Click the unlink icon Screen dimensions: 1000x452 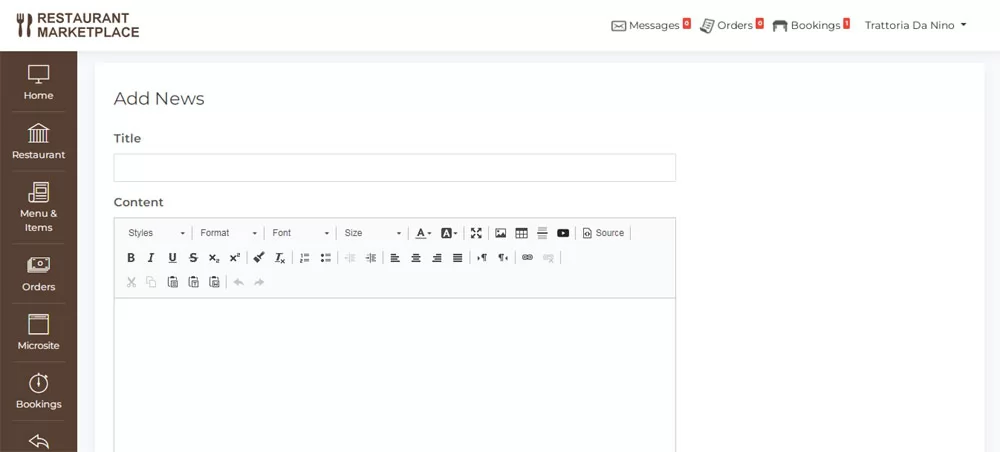[548, 258]
